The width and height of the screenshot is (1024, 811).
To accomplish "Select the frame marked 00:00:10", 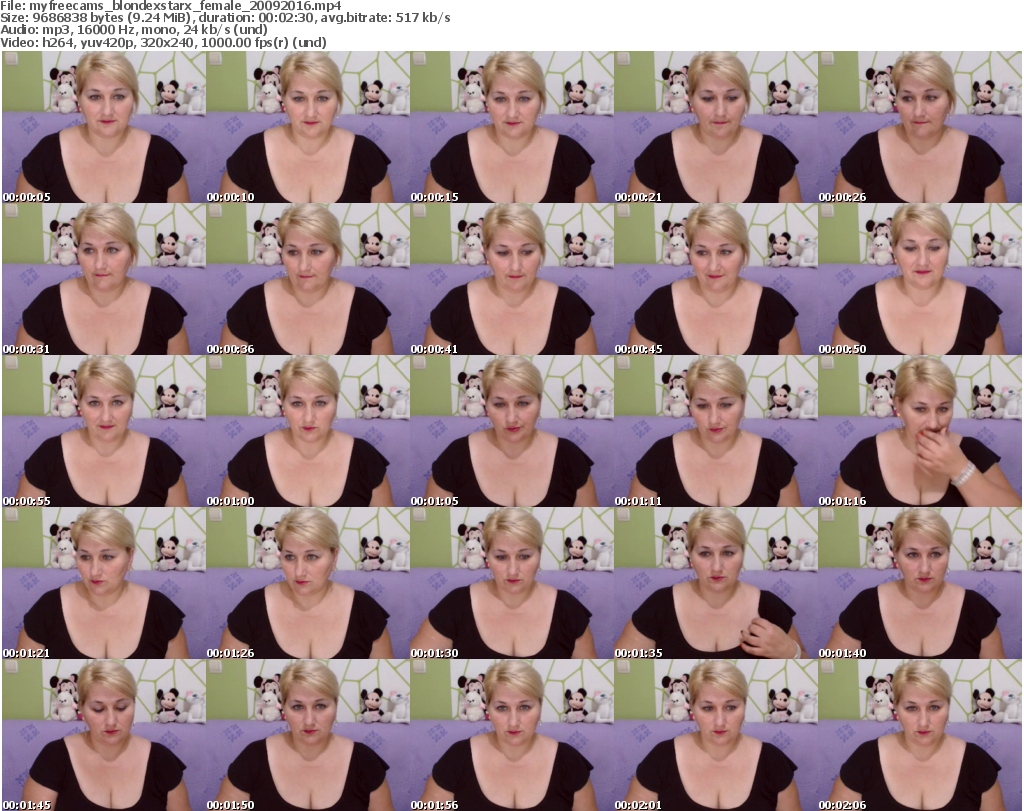I will (307, 127).
